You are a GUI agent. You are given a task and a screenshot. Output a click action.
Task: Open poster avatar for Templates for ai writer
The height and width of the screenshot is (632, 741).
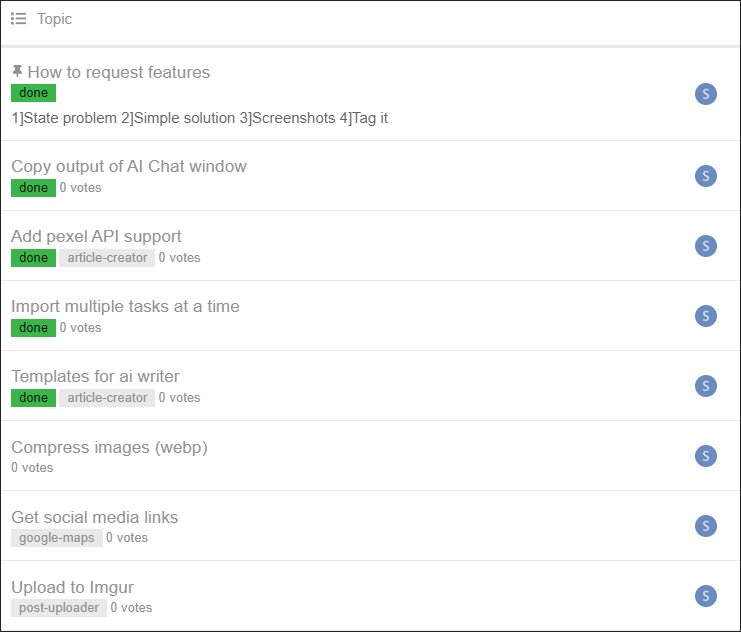pos(706,386)
